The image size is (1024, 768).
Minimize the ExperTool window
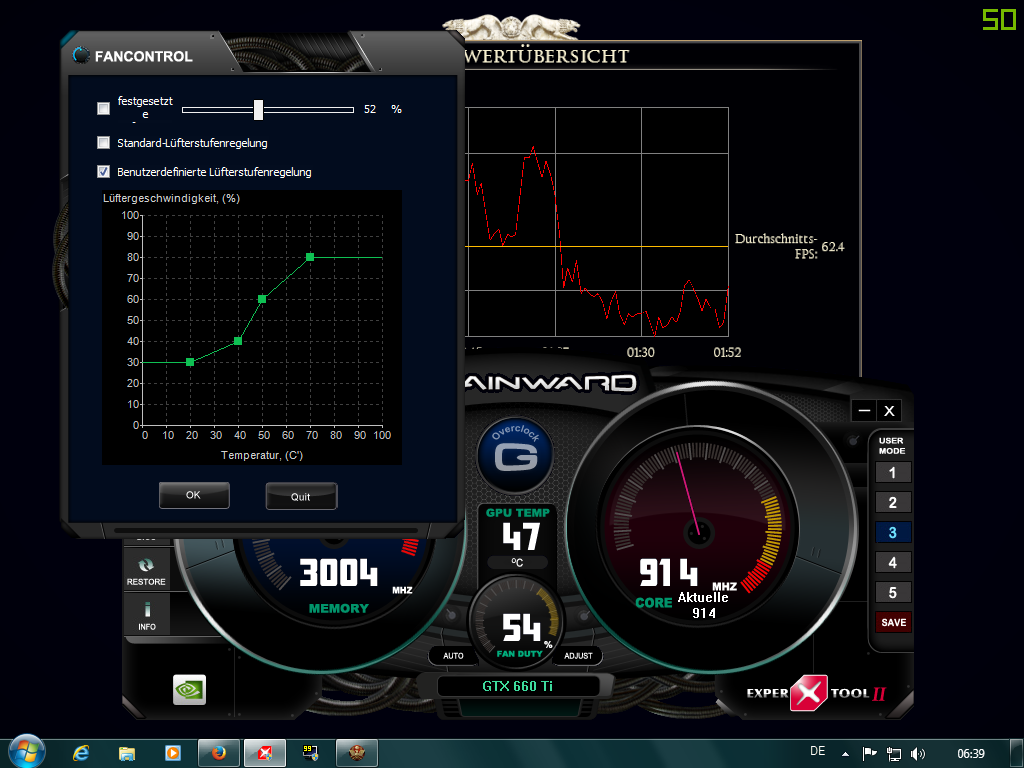pyautogui.click(x=864, y=411)
